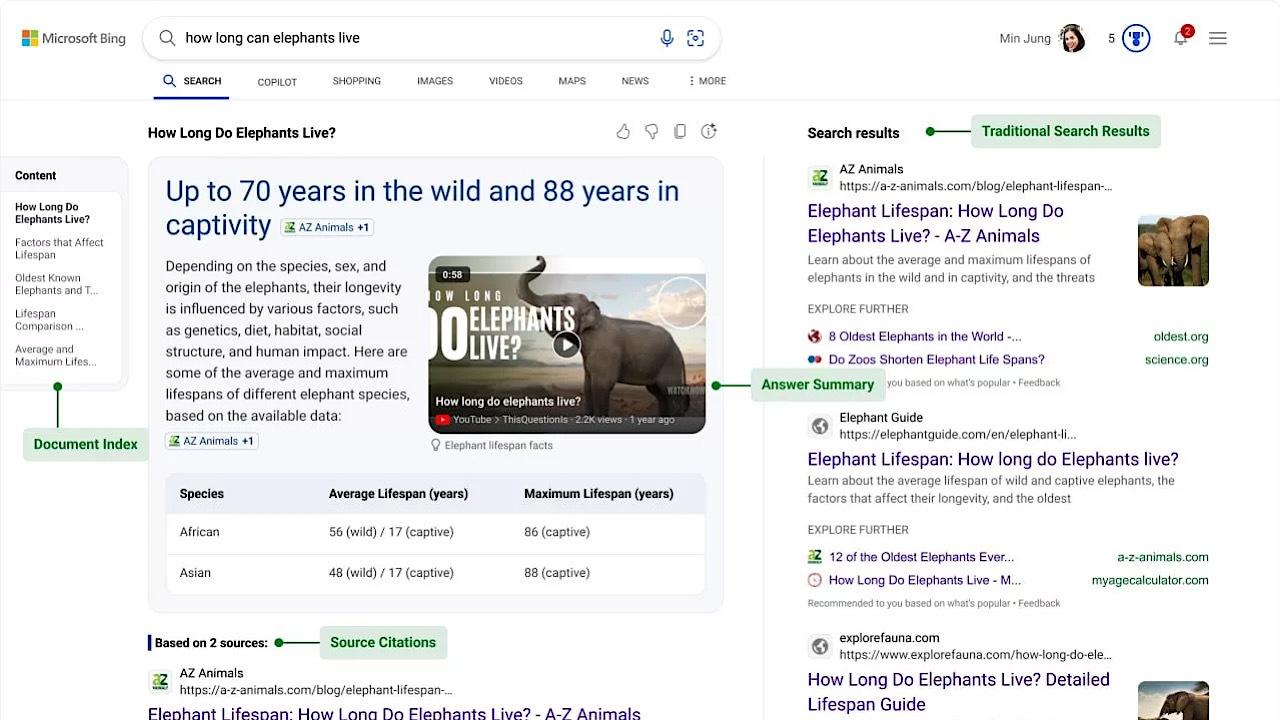This screenshot has height=720, width=1280.
Task: Start voice search with microphone icon
Action: [667, 38]
